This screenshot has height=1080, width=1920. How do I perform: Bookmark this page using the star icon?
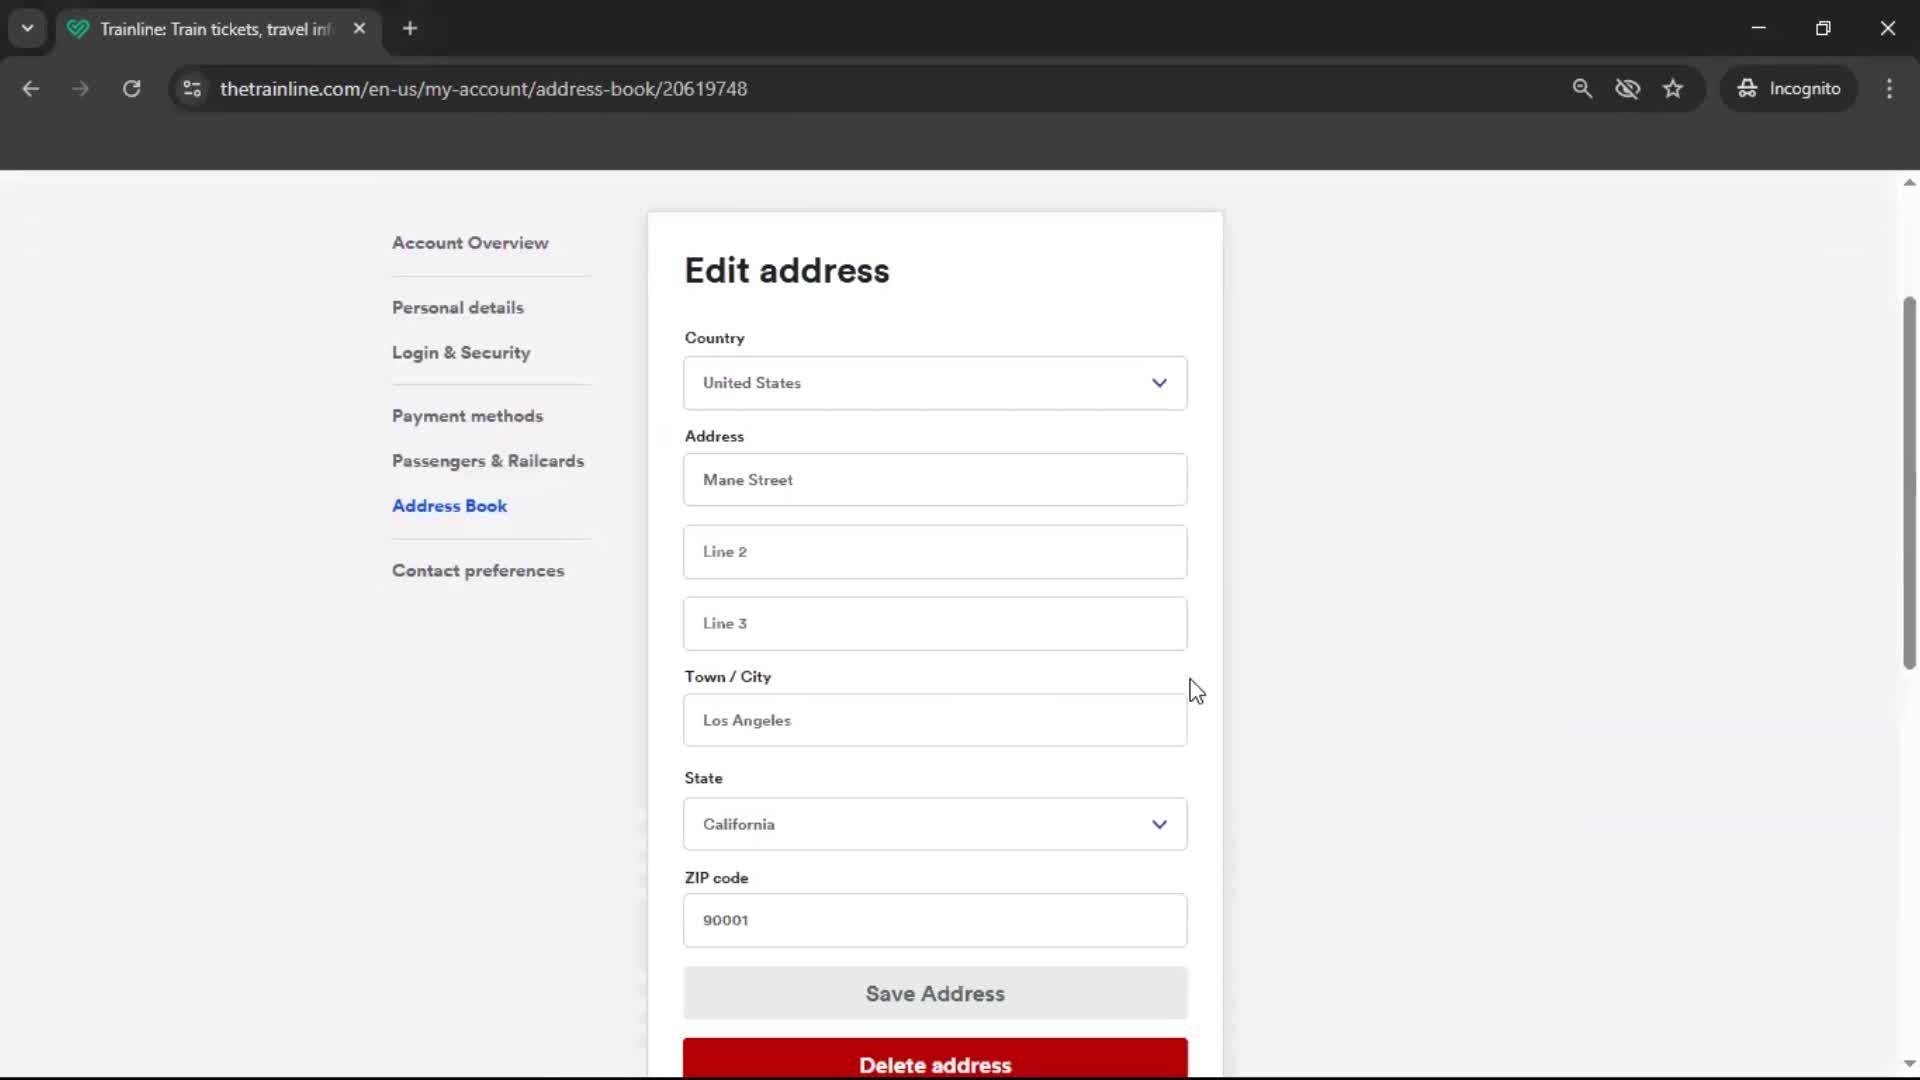1673,88
